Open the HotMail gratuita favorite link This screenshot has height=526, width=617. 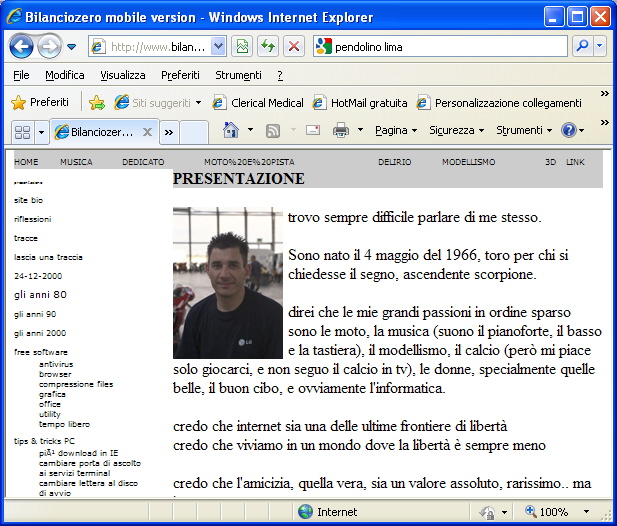tap(360, 103)
